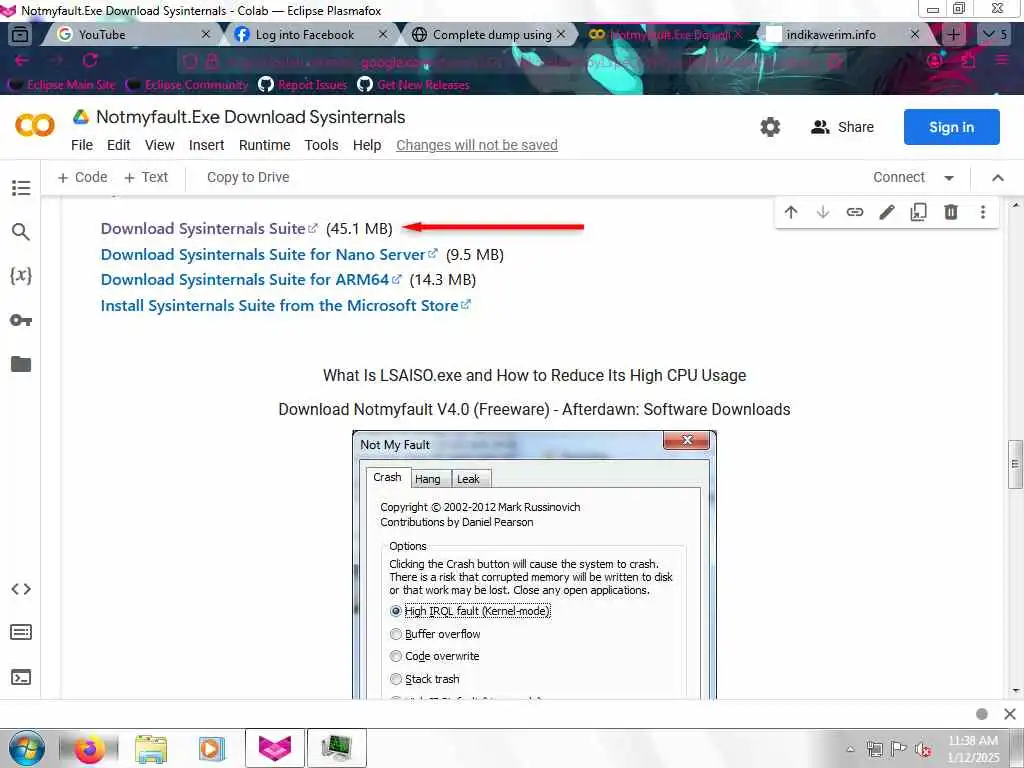Open the Help menu
This screenshot has height=768, width=1024.
(367, 145)
